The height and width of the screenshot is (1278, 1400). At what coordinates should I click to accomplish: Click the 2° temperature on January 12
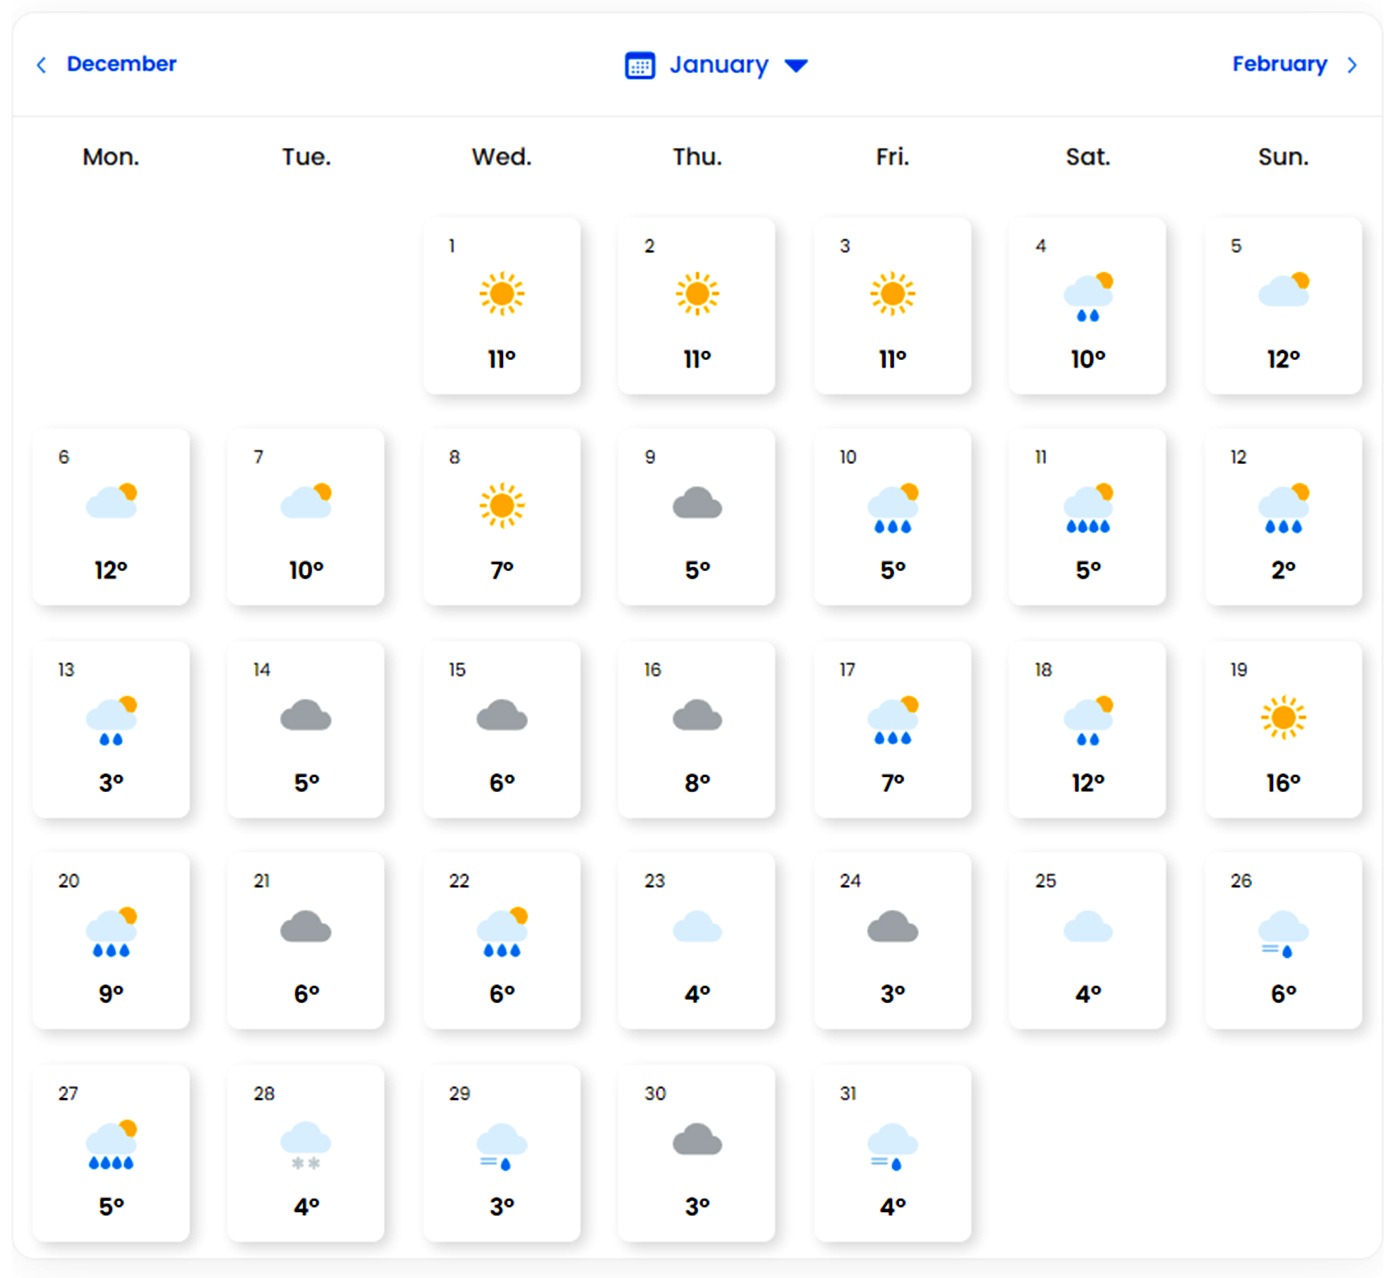click(x=1283, y=570)
